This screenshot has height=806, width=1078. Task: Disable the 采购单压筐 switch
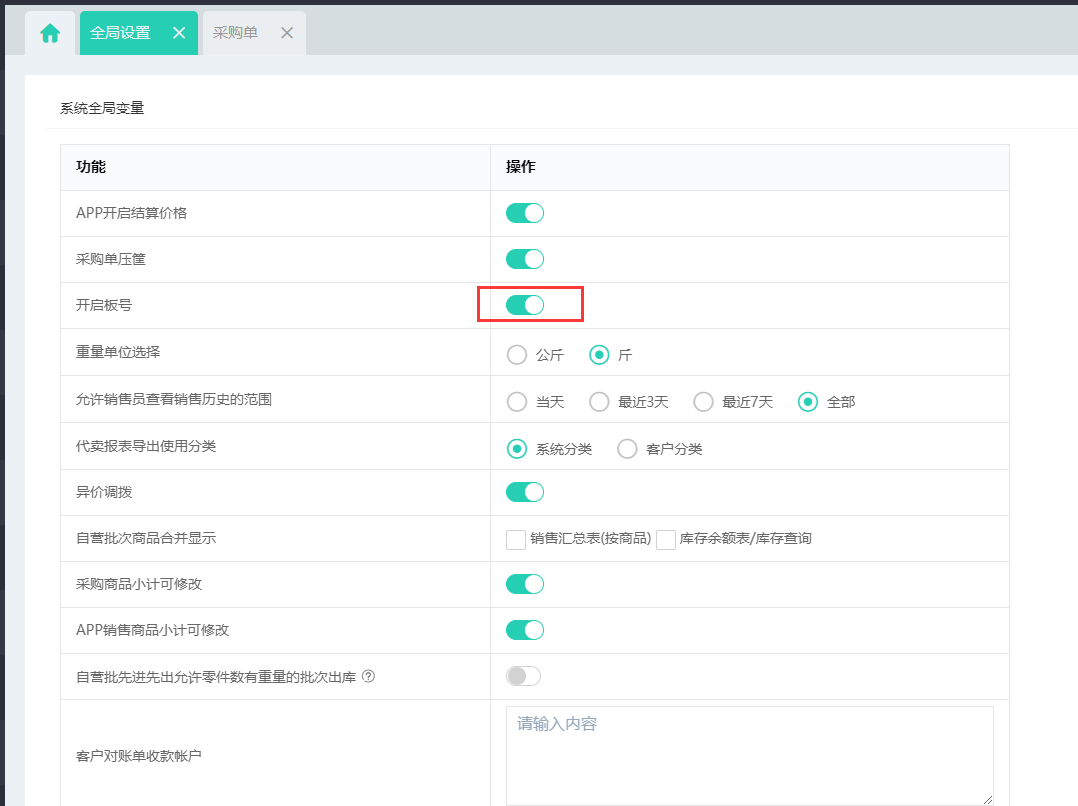[x=525, y=259]
